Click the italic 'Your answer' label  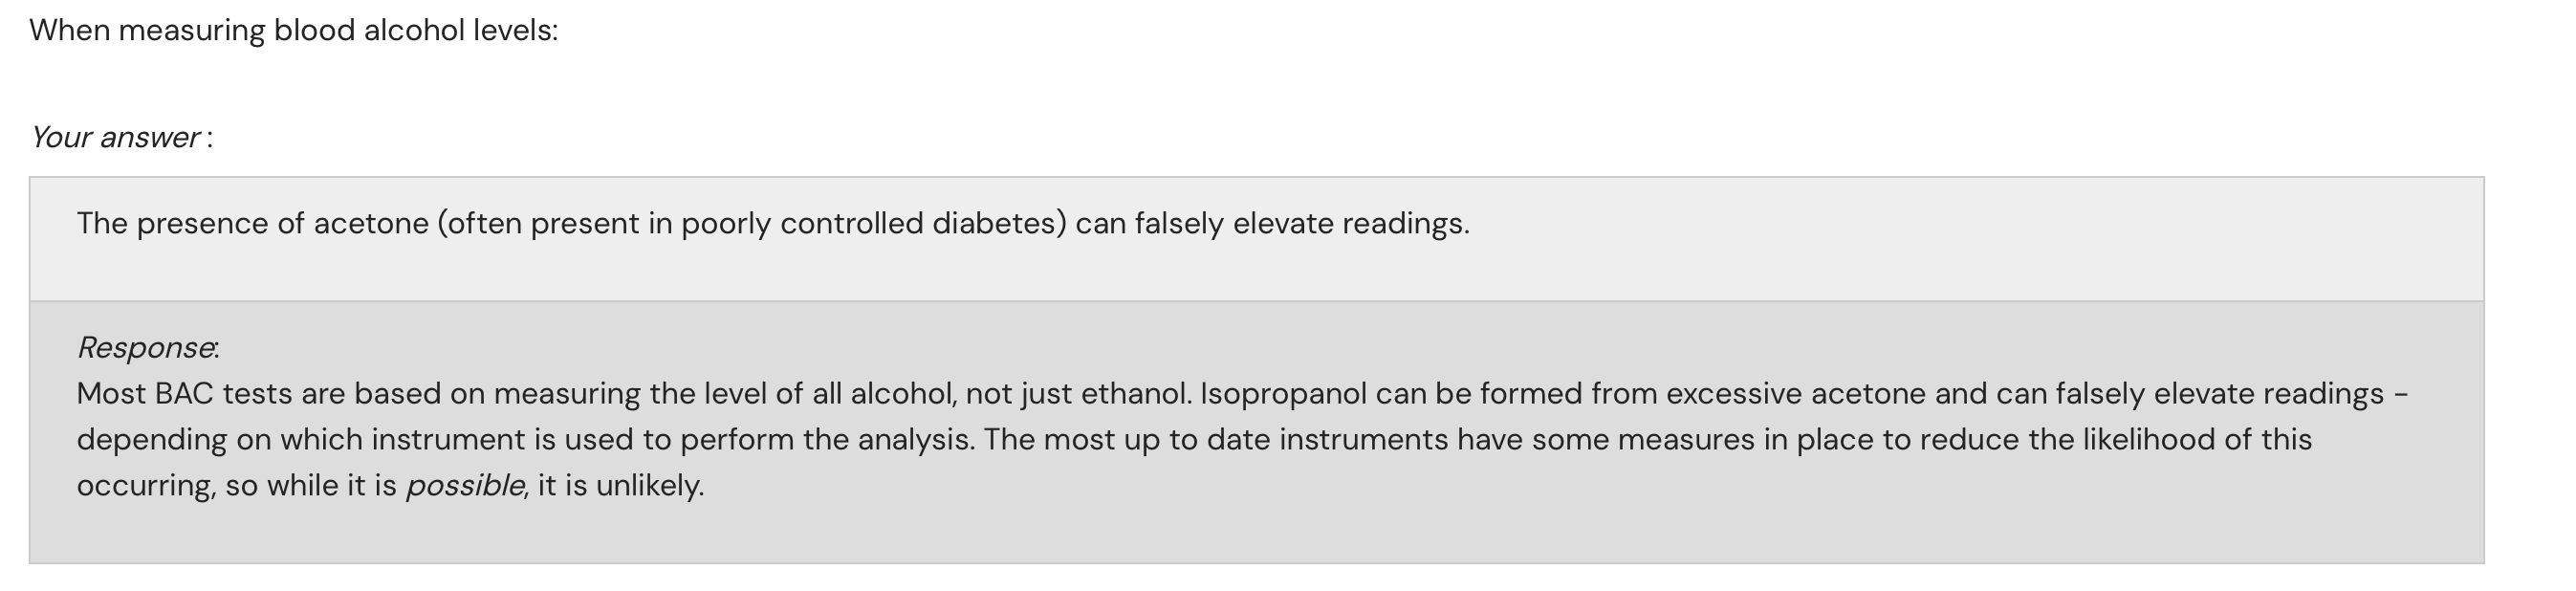pos(115,138)
